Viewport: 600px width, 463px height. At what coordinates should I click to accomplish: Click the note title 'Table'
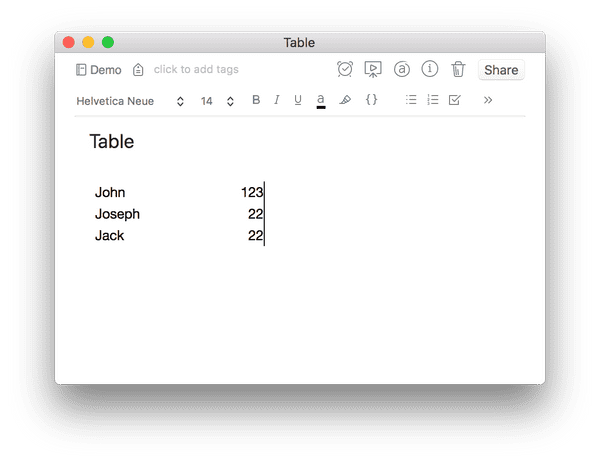(x=112, y=142)
